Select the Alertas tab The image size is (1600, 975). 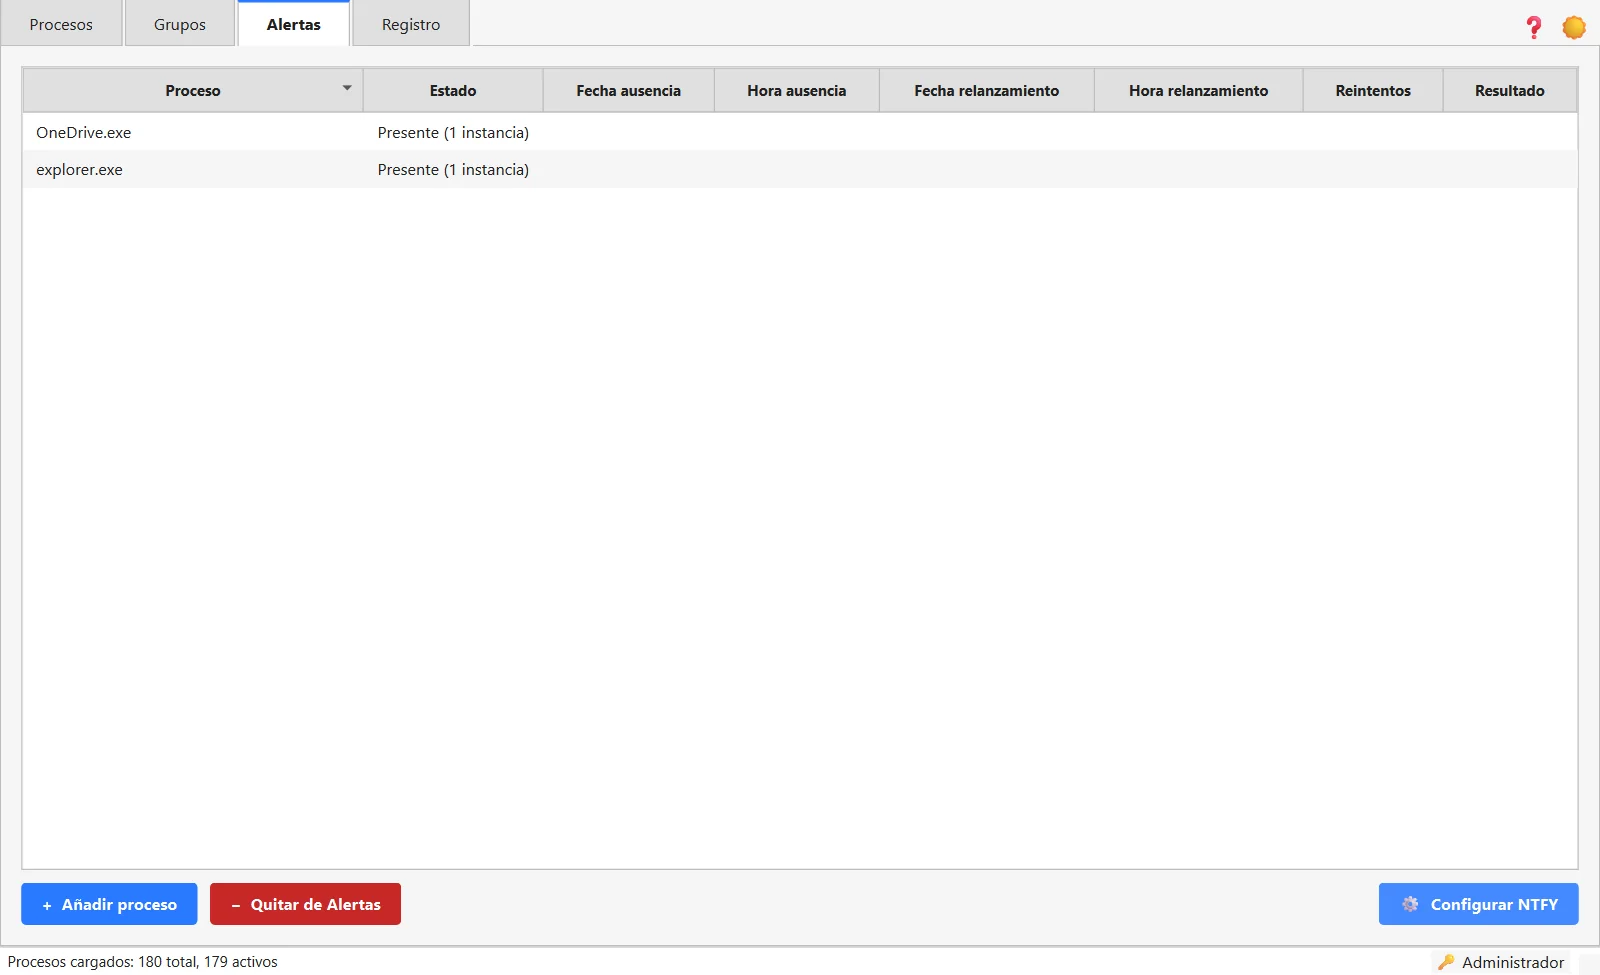click(x=294, y=24)
